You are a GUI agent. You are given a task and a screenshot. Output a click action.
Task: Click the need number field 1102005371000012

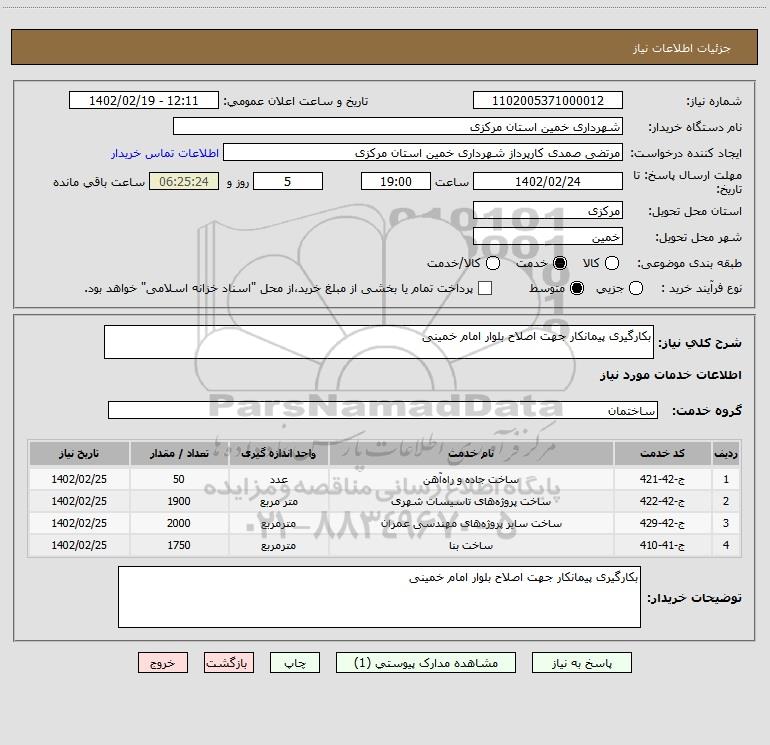tap(548, 101)
